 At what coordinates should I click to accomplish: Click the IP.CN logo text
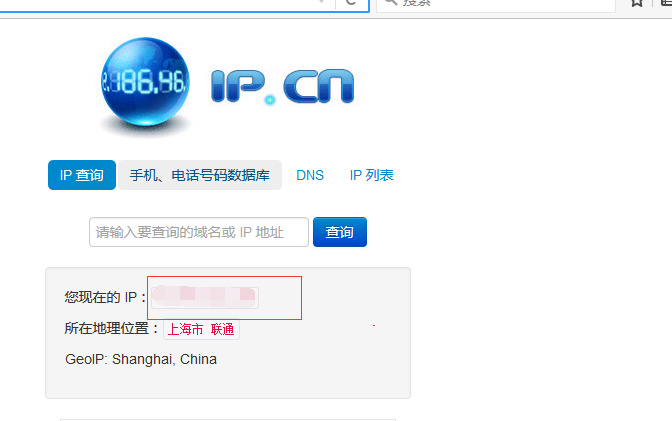coord(282,87)
